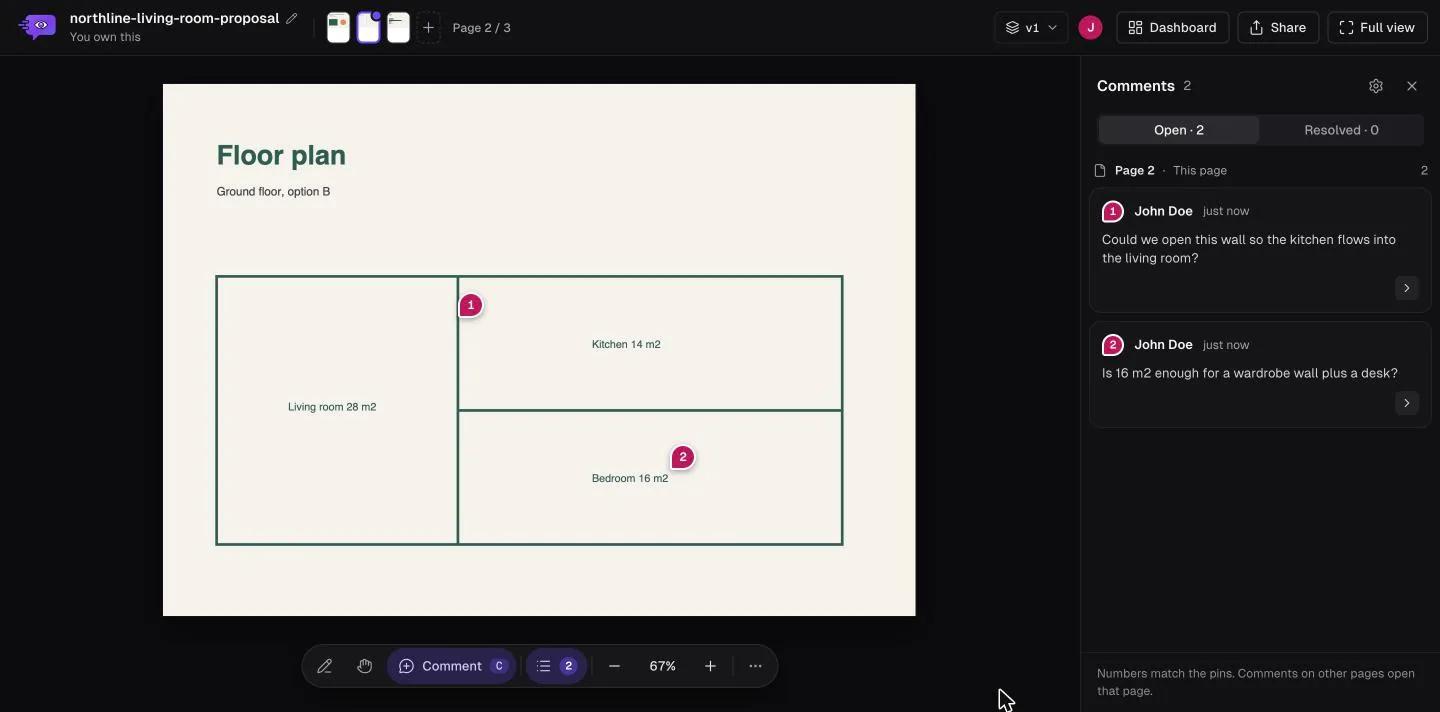Select the pencil draw tool
1440x712 pixels.
325,666
